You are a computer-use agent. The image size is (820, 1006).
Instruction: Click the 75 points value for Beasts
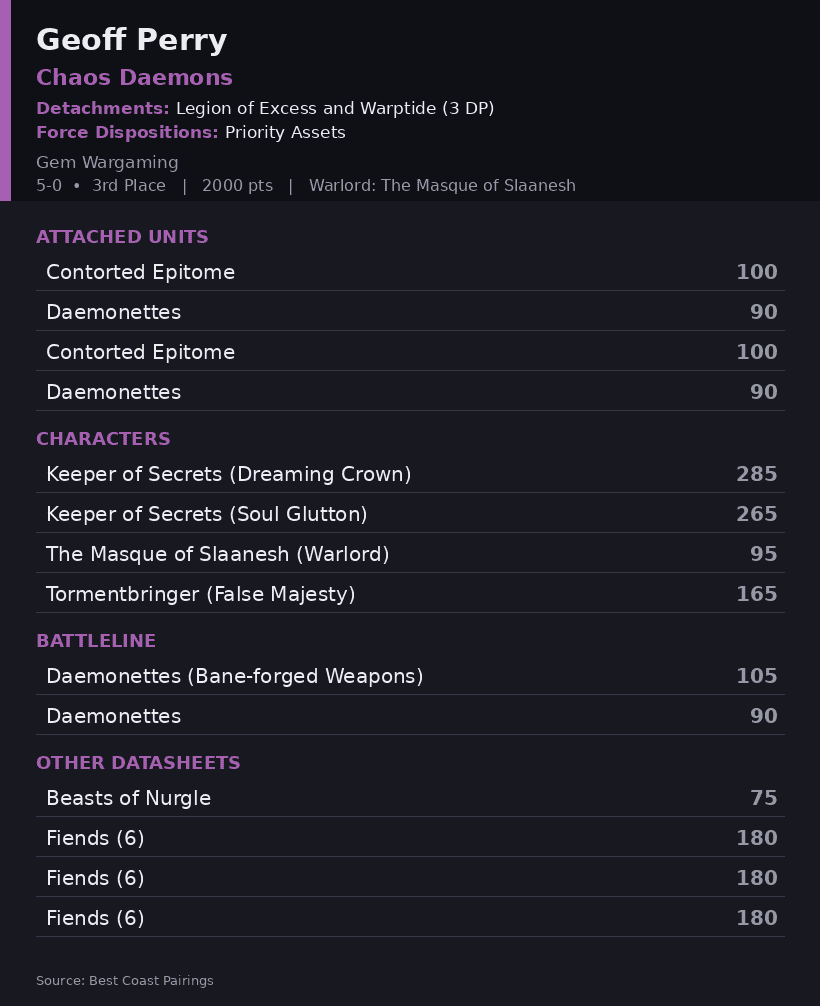764,797
